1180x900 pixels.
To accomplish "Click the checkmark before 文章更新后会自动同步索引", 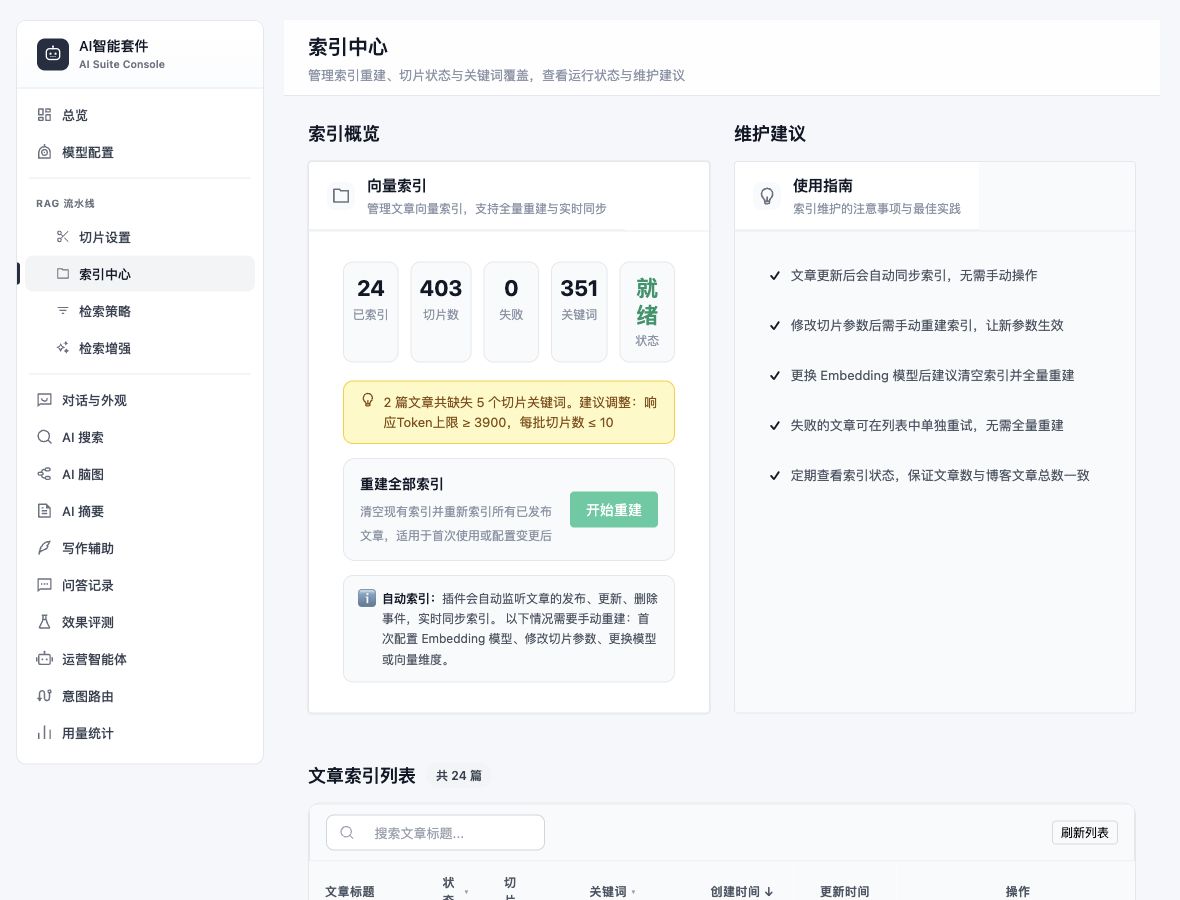I will click(x=774, y=275).
